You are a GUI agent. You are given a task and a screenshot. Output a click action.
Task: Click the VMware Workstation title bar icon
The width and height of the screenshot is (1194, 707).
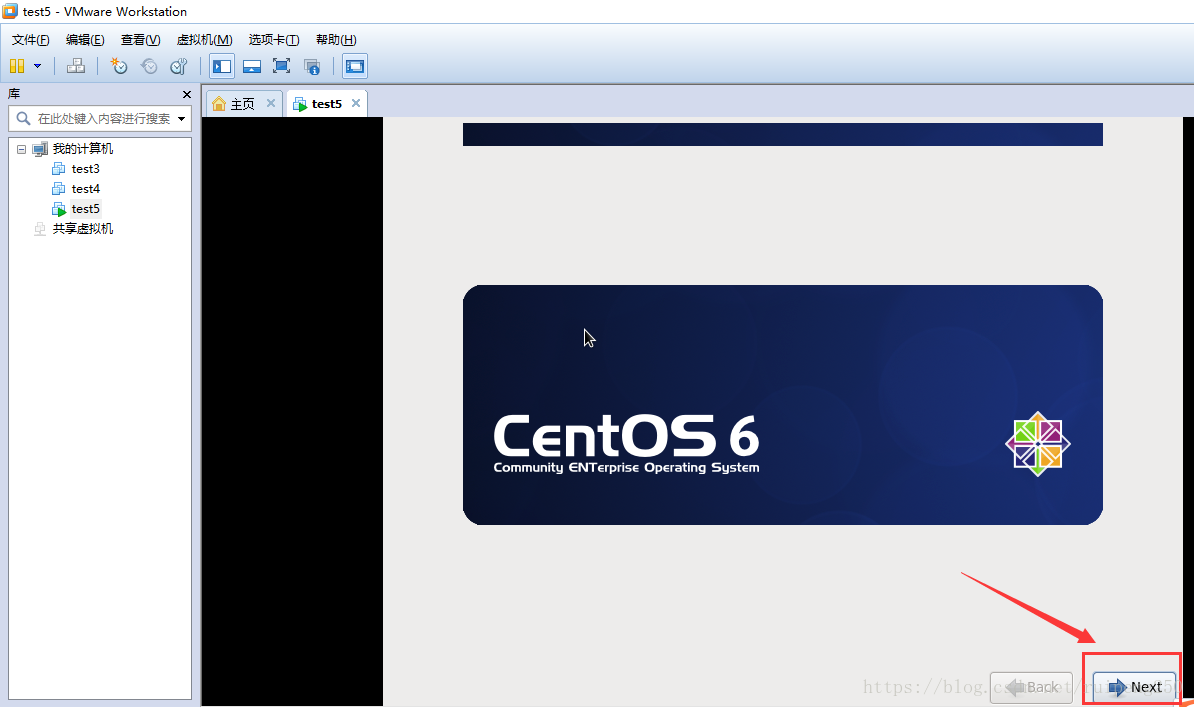(x=10, y=11)
